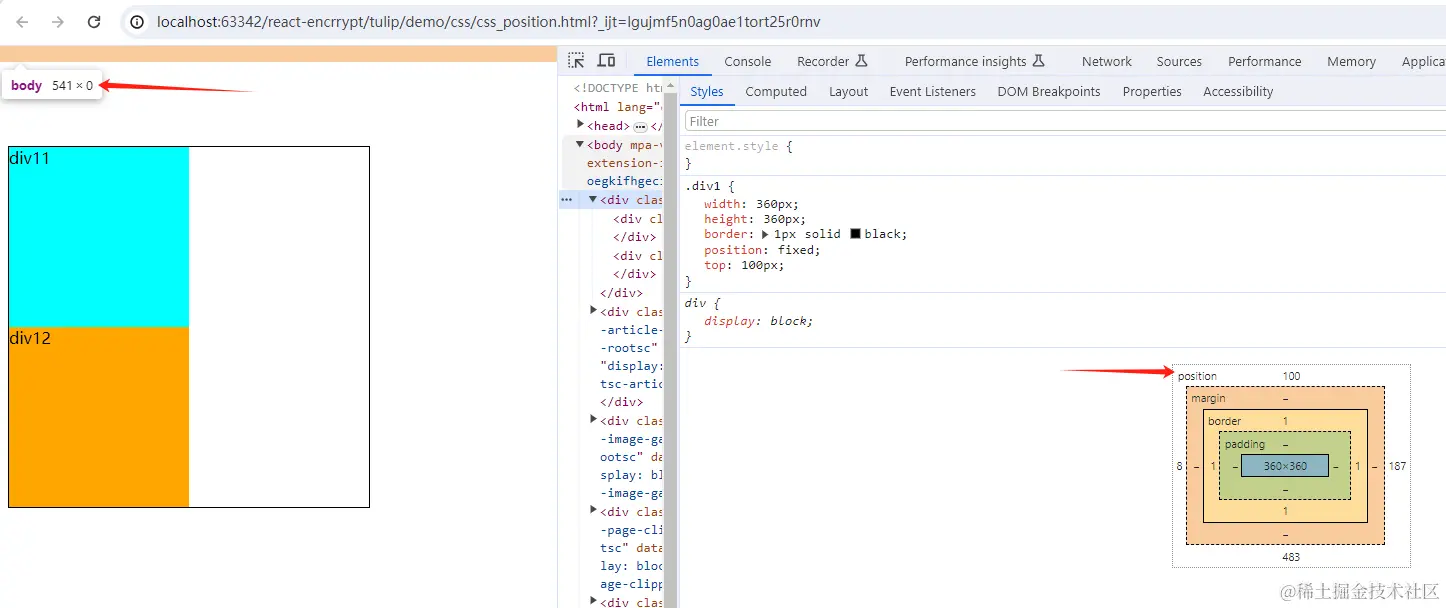Open the Performance insights panel
This screenshot has width=1446, height=608.
[975, 61]
